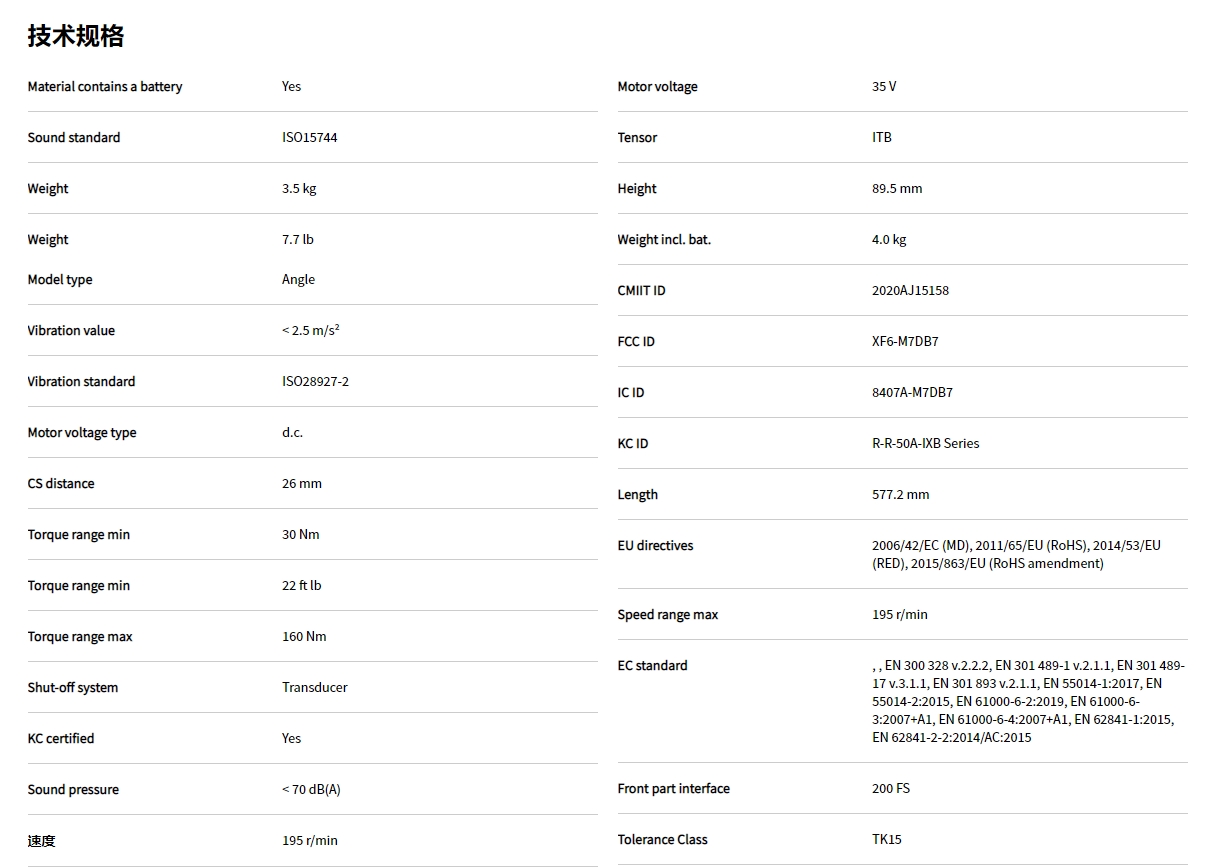Click the ISO28927-2 vibration standard value
Viewport: 1222px width, 868px height.
point(315,382)
